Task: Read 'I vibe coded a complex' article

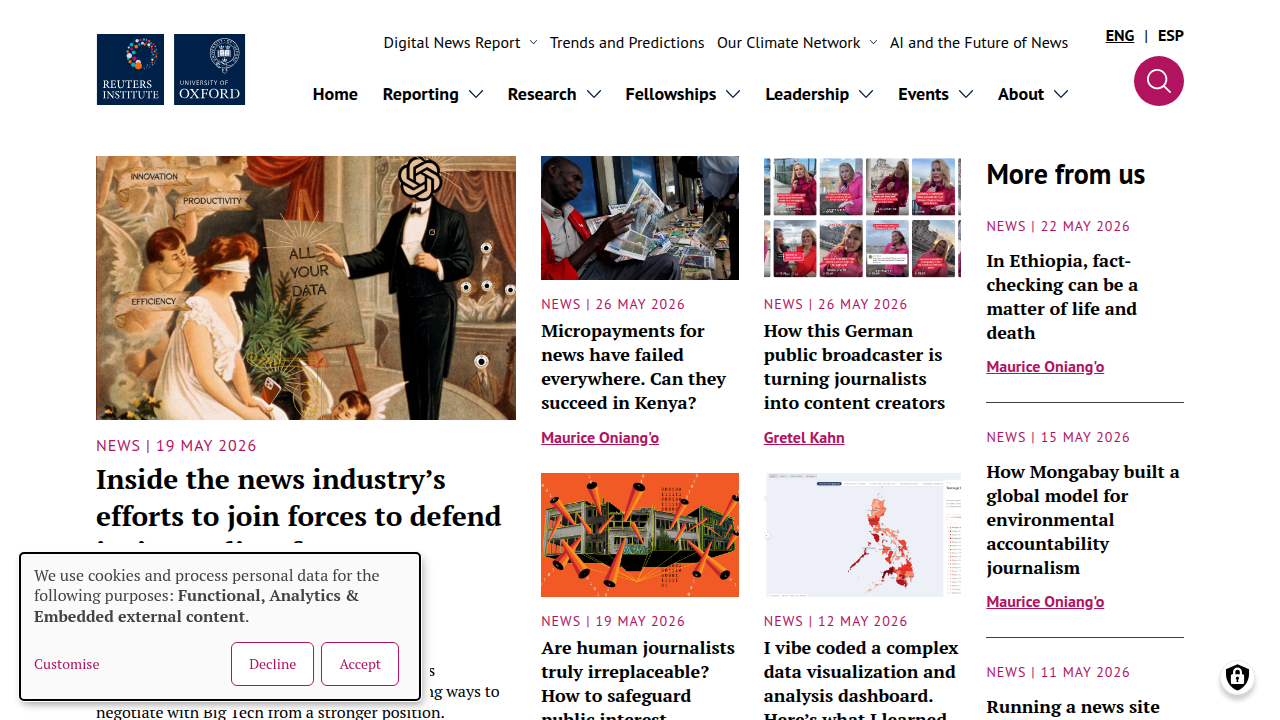Action: point(861,678)
